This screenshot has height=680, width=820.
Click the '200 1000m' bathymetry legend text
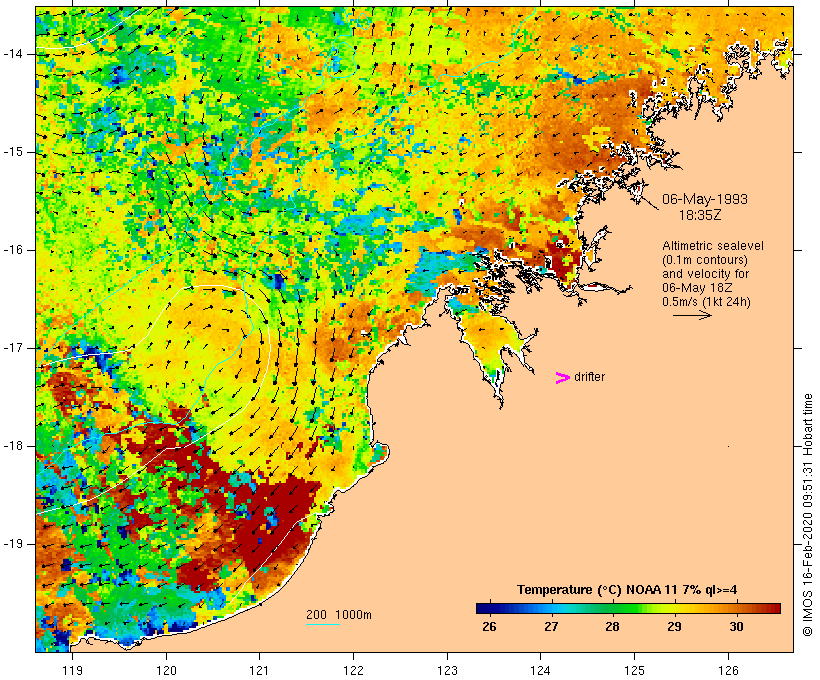click(x=339, y=615)
